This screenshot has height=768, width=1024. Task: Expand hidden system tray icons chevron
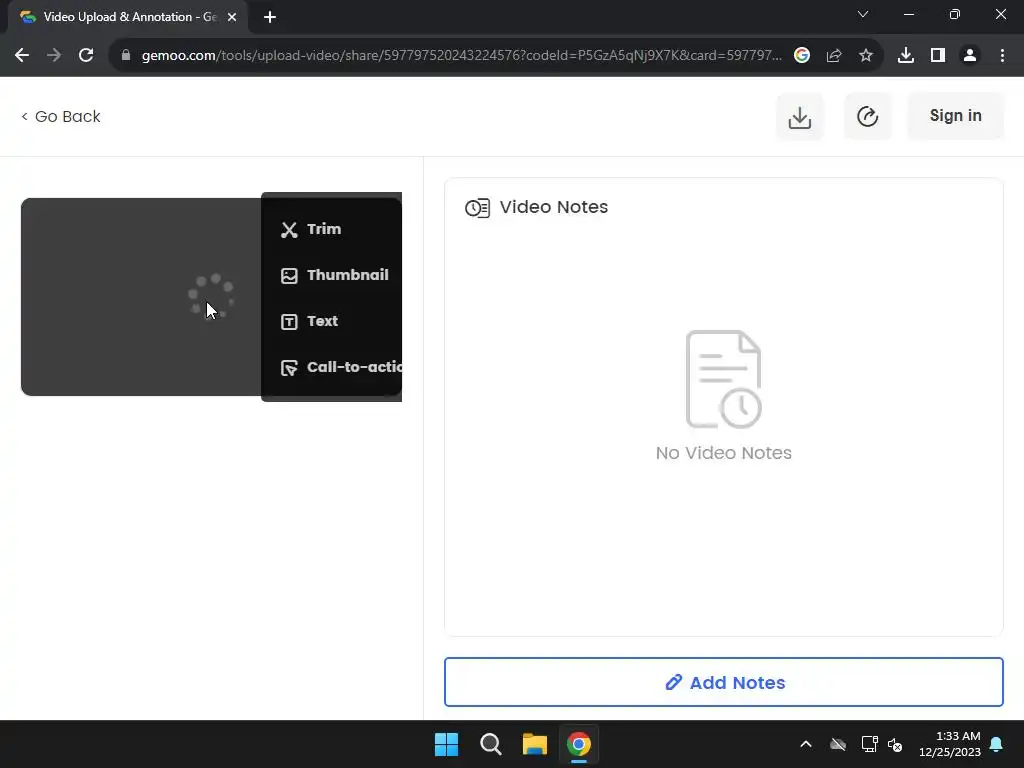[x=806, y=744]
